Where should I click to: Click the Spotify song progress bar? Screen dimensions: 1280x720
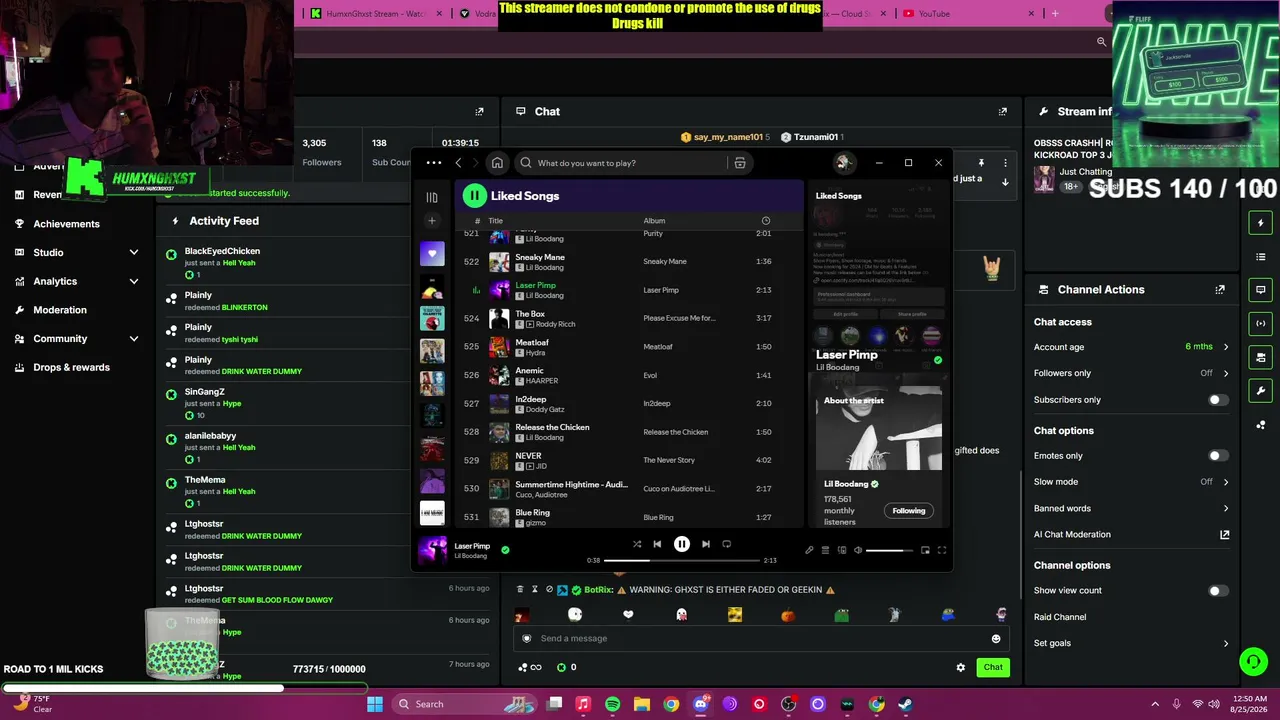(682, 560)
